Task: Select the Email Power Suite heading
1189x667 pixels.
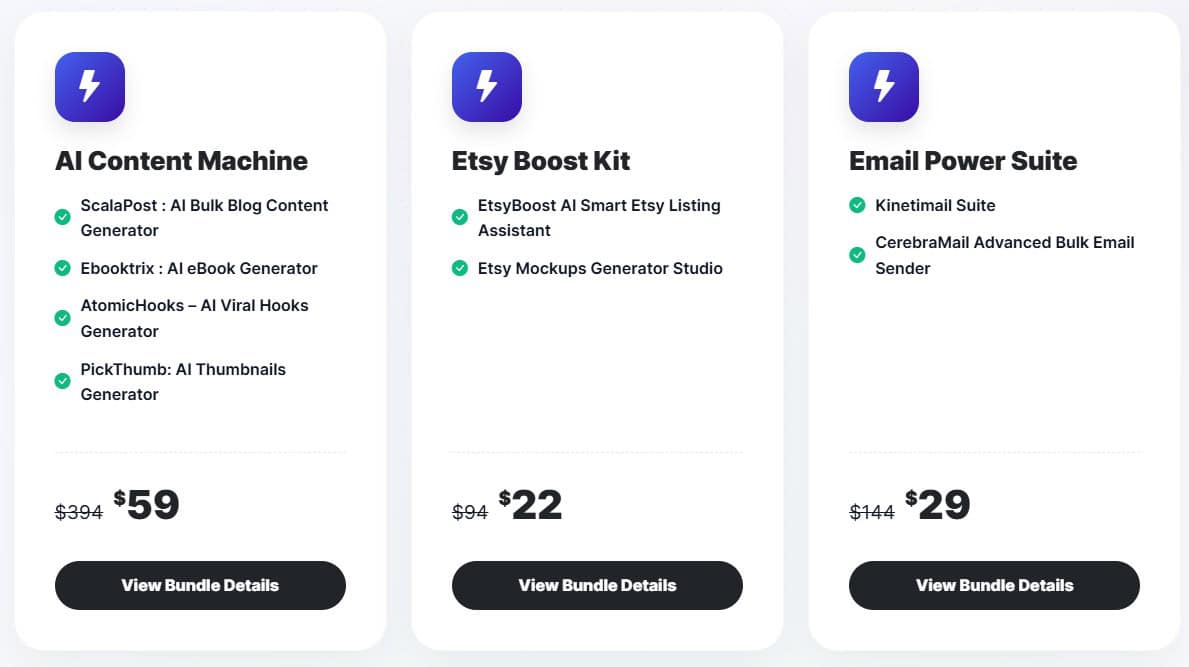Action: click(x=963, y=160)
